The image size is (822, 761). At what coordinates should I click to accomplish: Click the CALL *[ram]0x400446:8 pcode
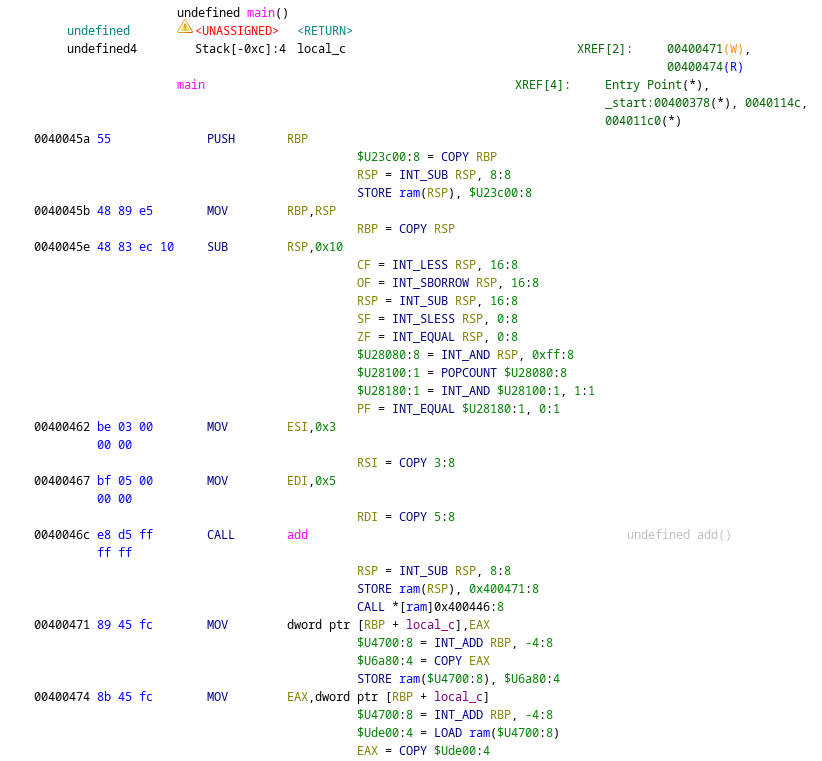430,607
